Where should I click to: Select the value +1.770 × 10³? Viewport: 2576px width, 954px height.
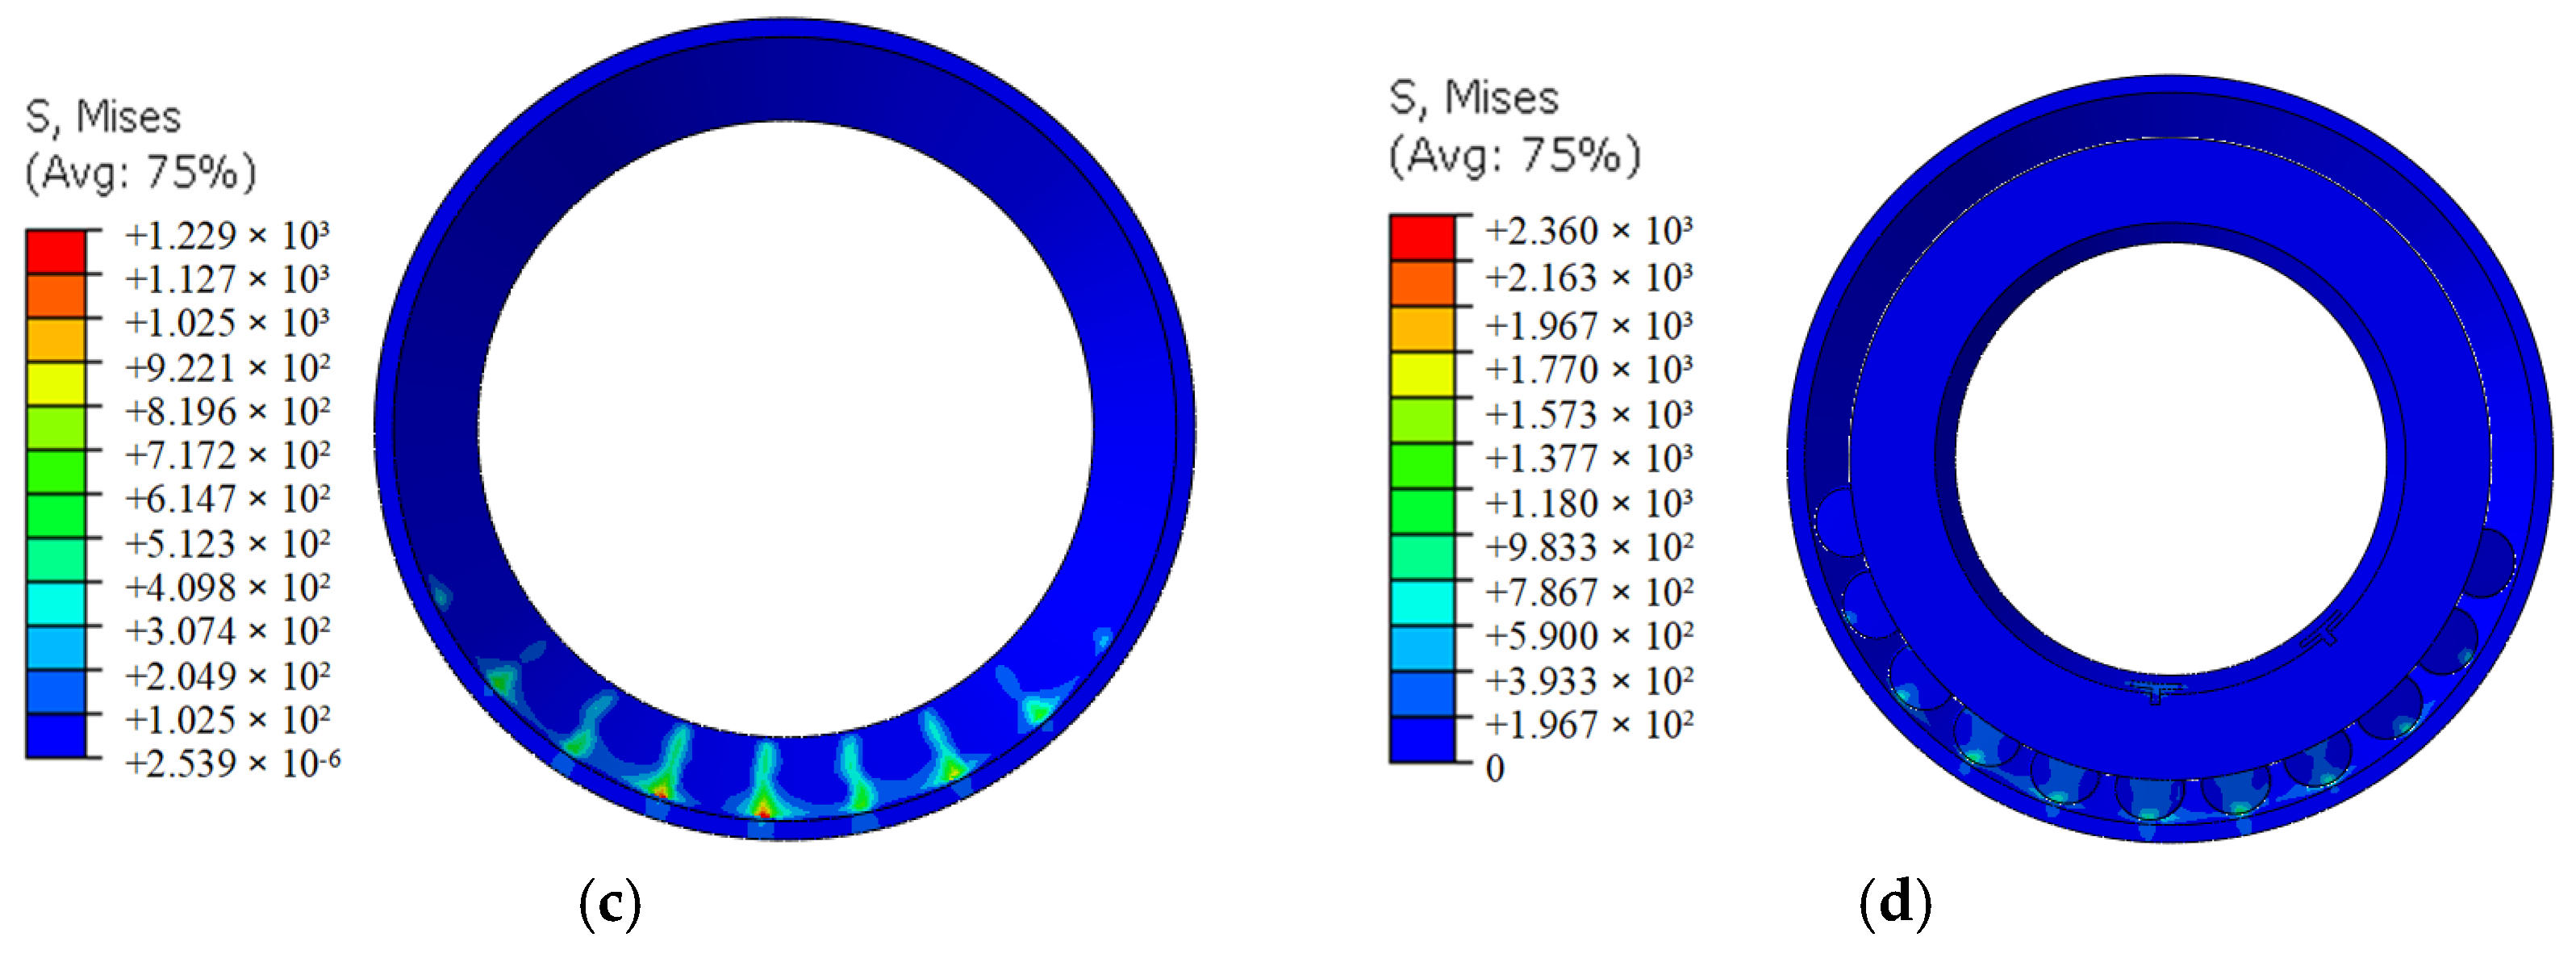click(1589, 369)
